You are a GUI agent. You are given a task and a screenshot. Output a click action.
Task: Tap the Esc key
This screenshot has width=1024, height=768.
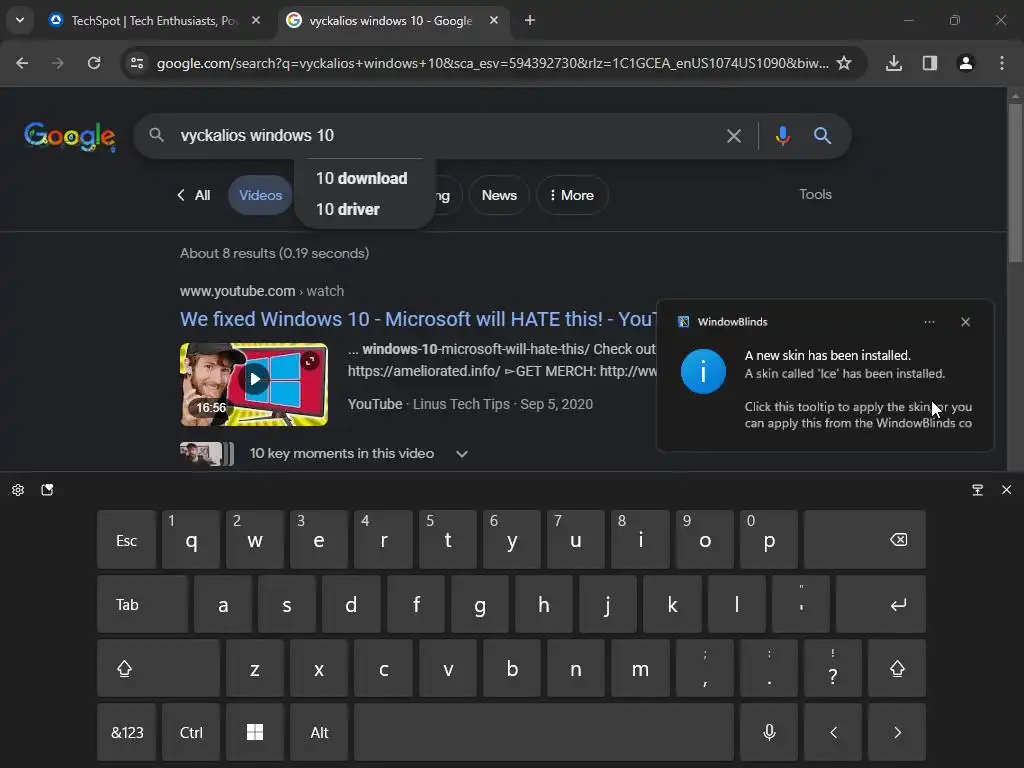126,540
